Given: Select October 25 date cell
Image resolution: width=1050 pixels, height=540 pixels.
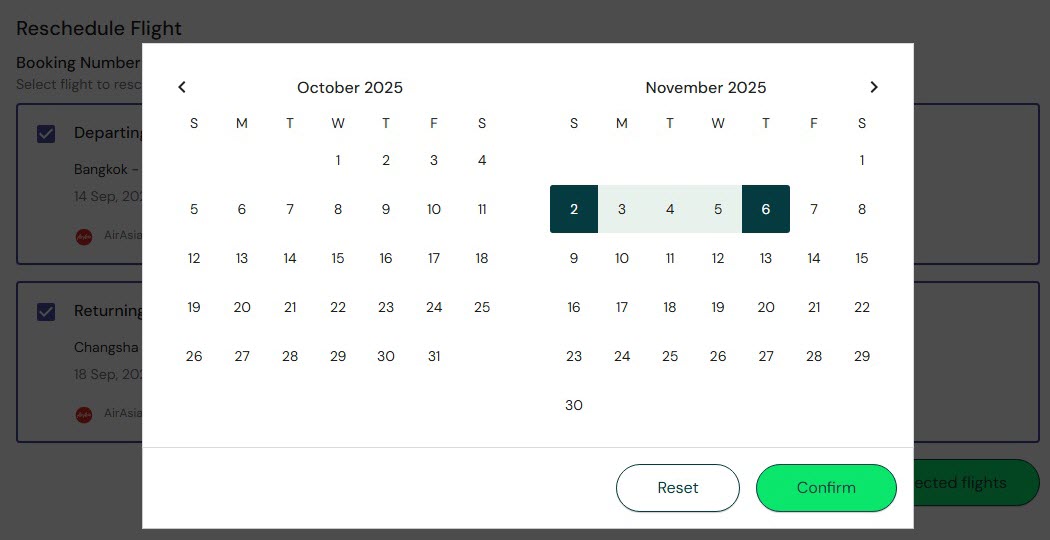Looking at the screenshot, I should [482, 307].
